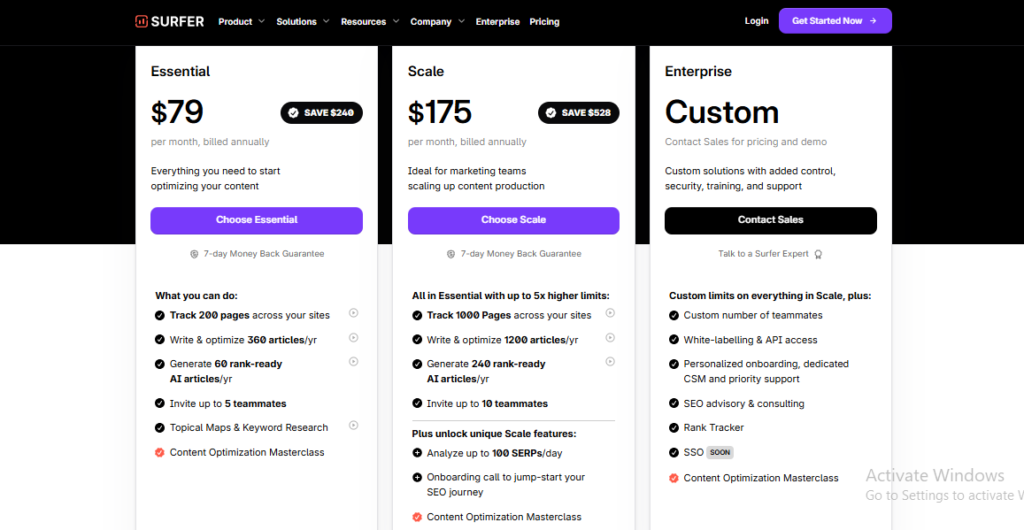Click the award icon beside Talk to a Surfer Expert
1024x530 pixels.
point(818,255)
